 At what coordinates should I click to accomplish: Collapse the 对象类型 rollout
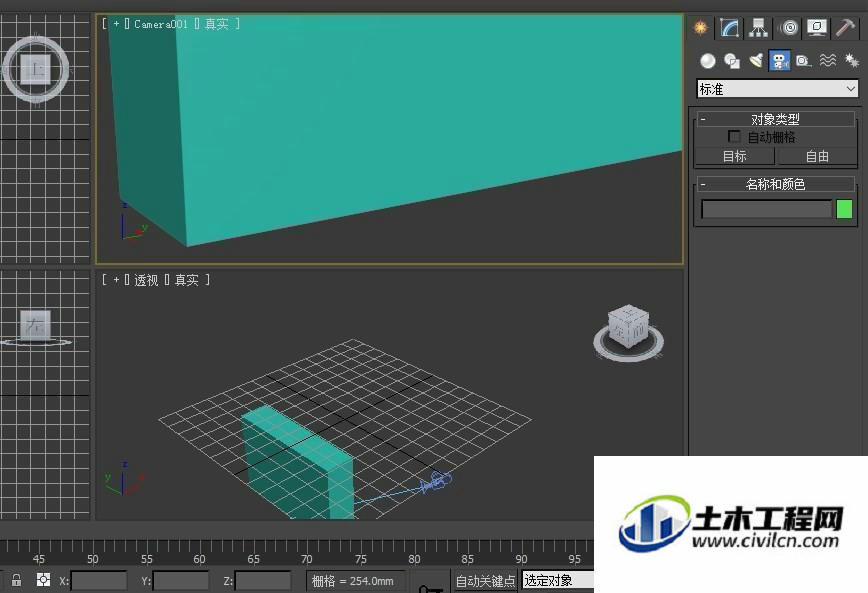coord(775,118)
